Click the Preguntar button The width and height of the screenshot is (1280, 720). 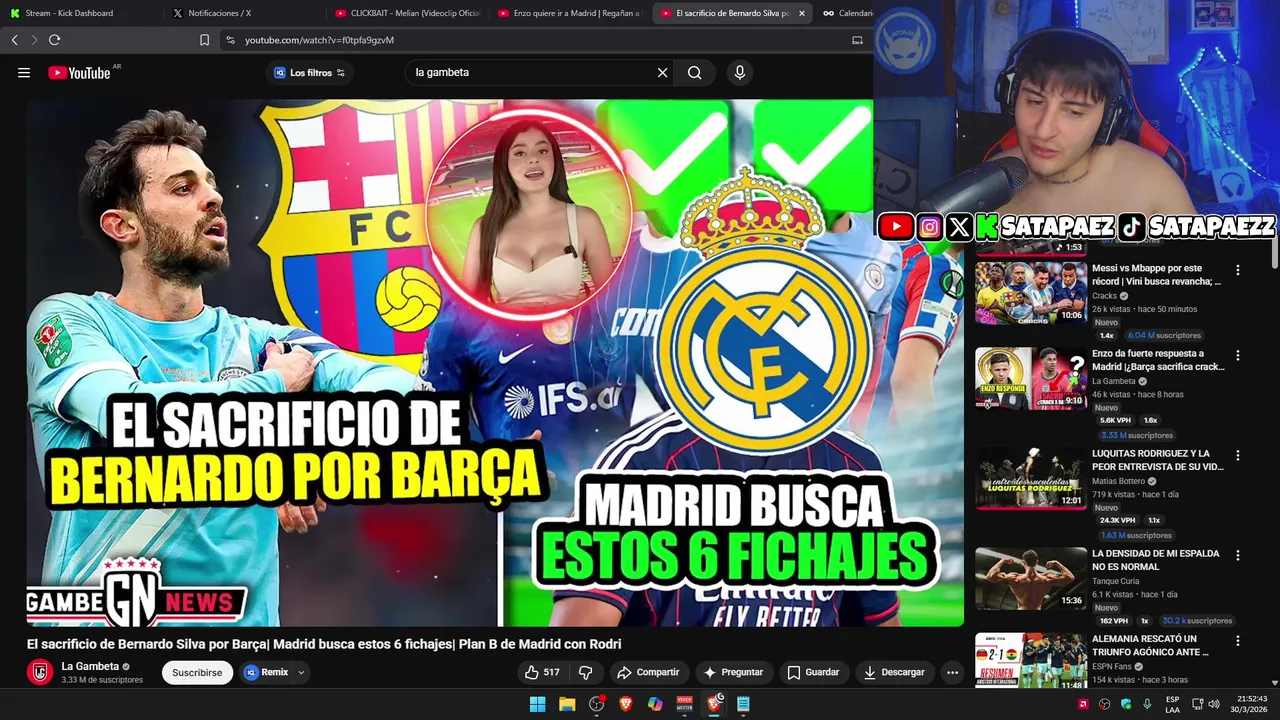click(733, 672)
